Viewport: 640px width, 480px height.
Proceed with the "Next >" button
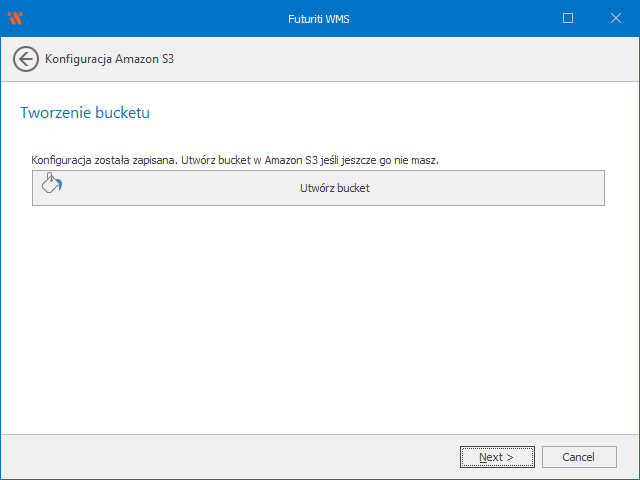[496, 457]
